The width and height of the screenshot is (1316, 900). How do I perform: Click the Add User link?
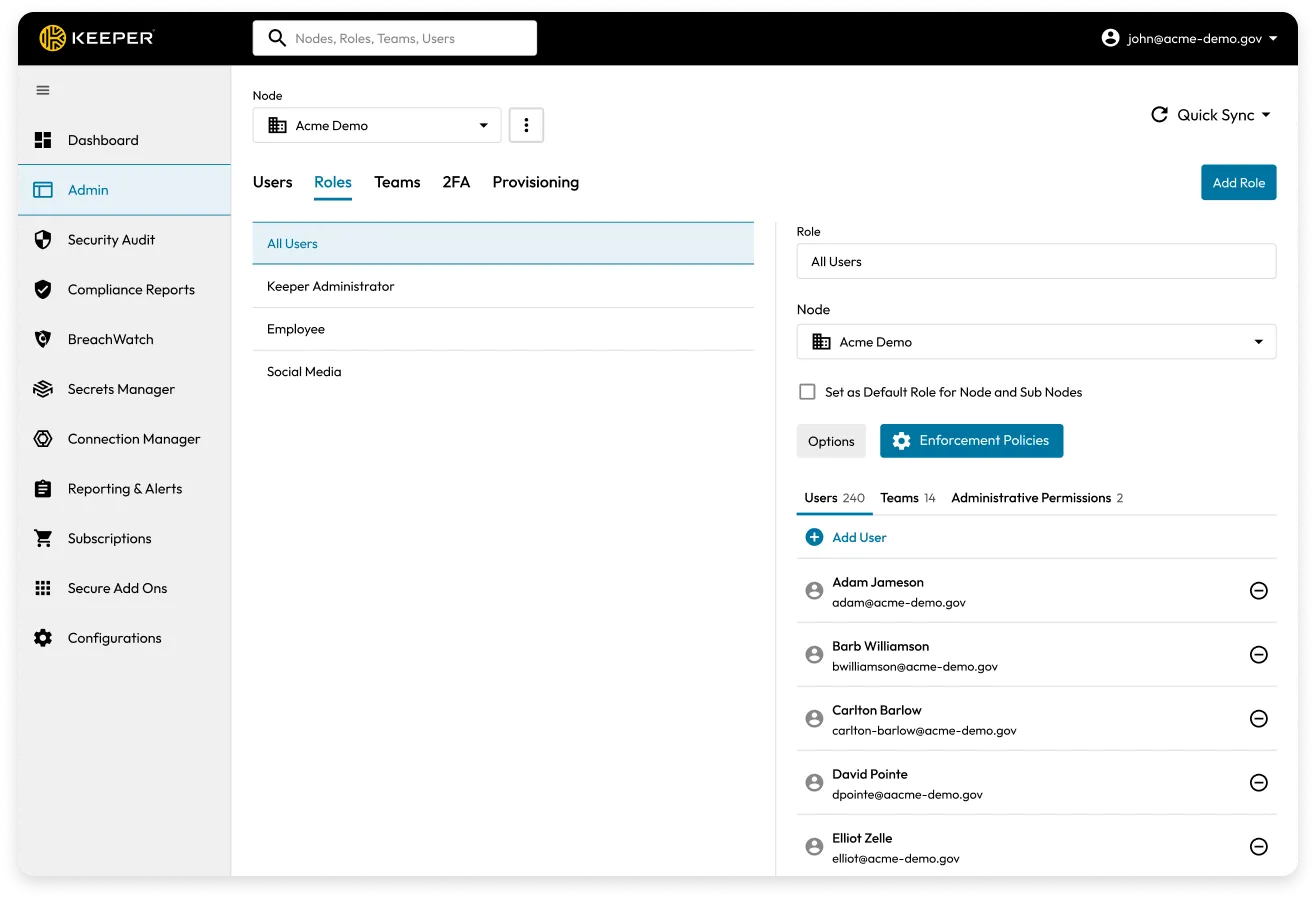pos(859,537)
